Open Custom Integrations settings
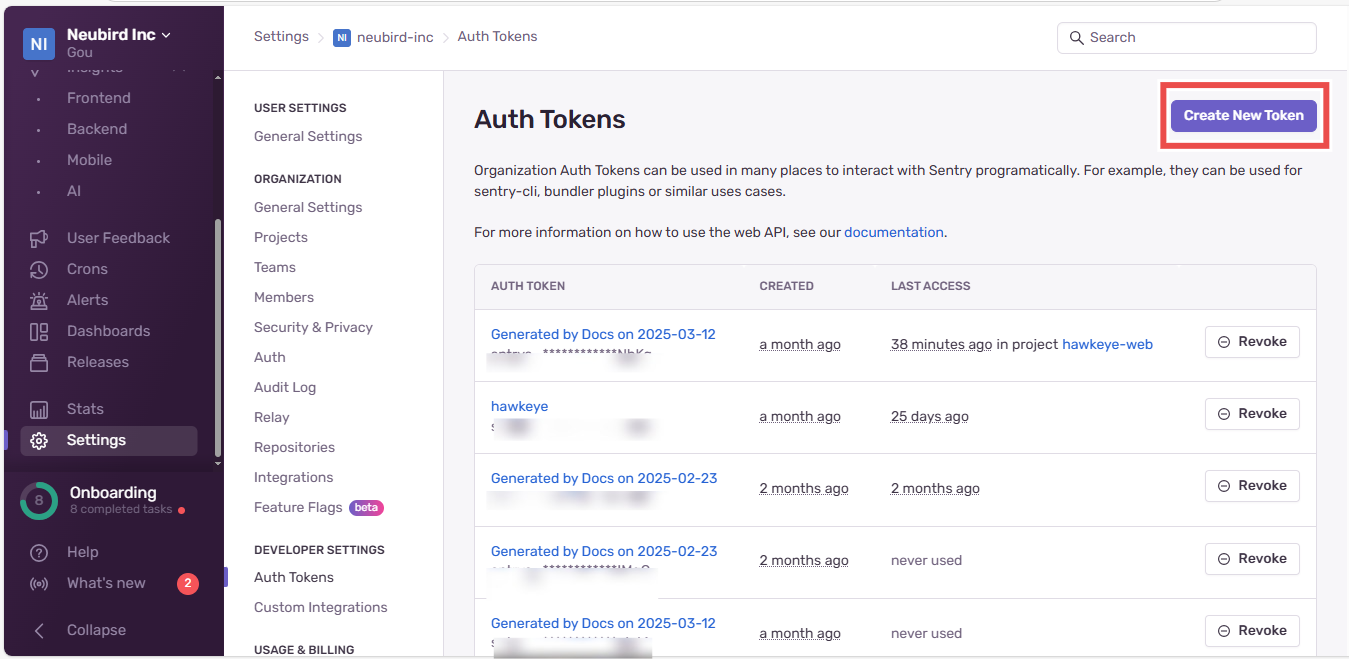Image resolution: width=1349 pixels, height=659 pixels. (x=320, y=607)
